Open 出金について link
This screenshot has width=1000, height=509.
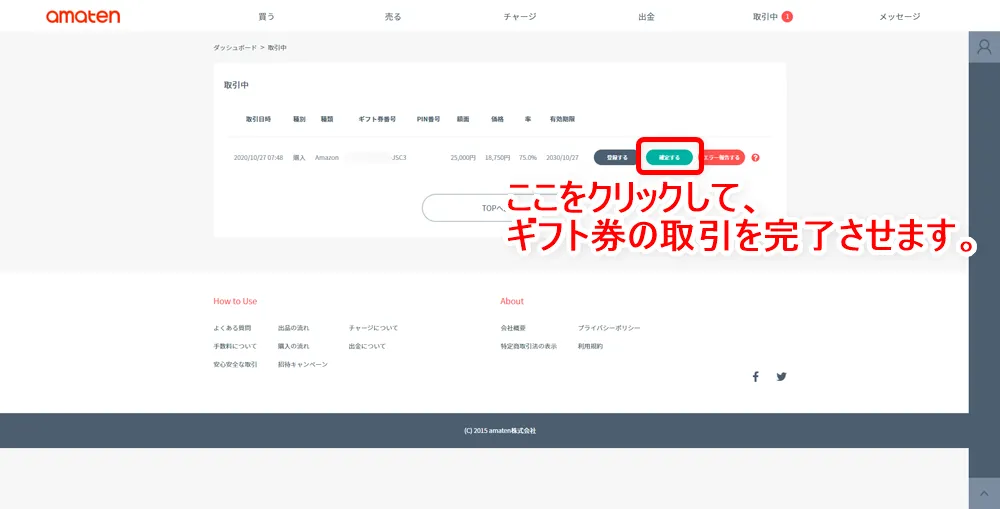point(367,346)
